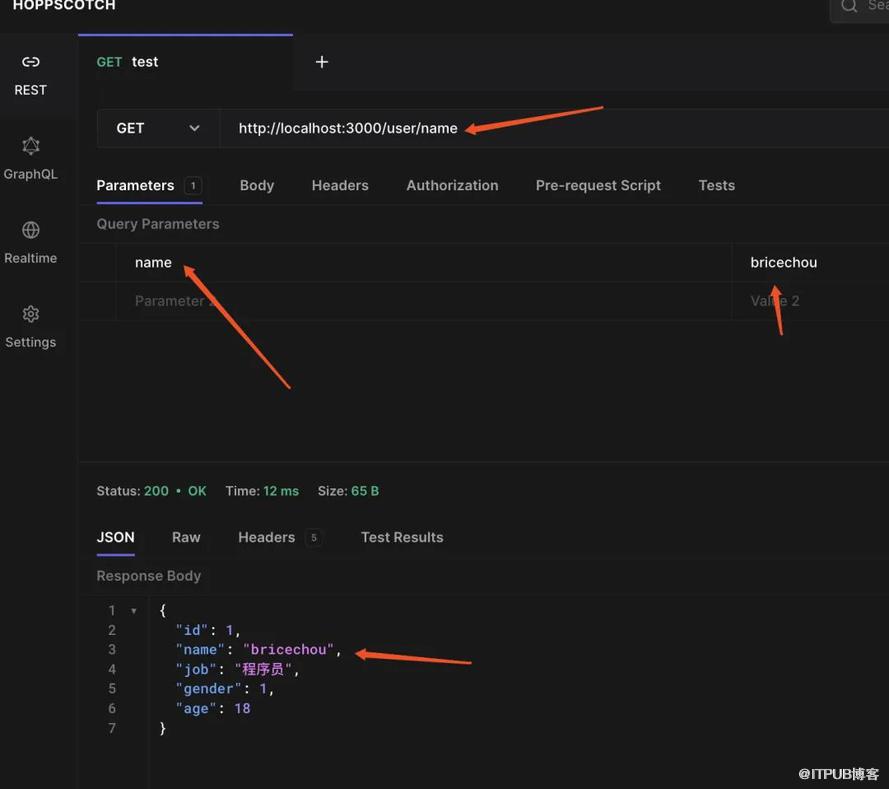This screenshot has height=789, width=889.
Task: Open the Test Results tab
Action: tap(402, 537)
